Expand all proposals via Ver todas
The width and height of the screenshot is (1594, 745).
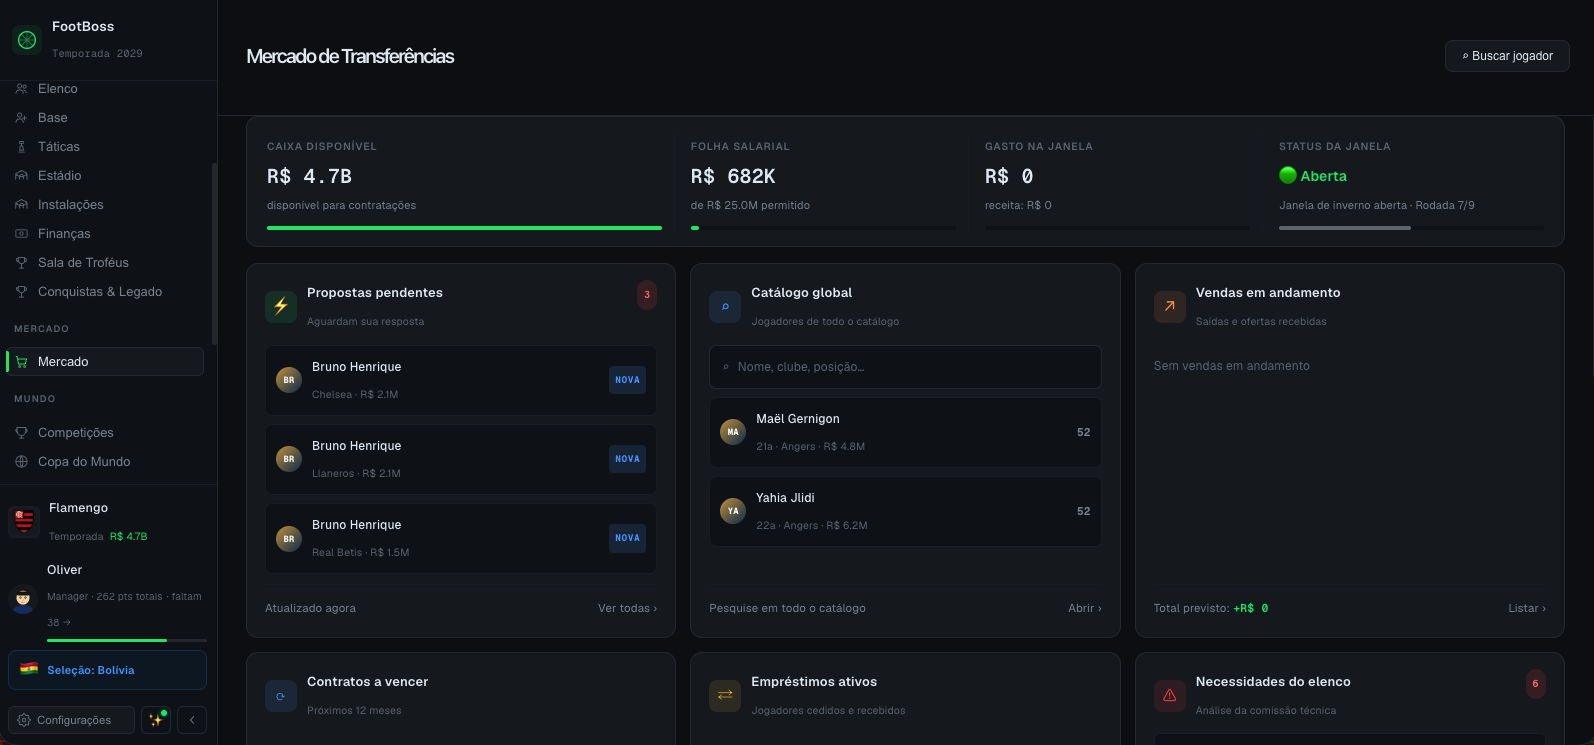pyautogui.click(x=627, y=608)
